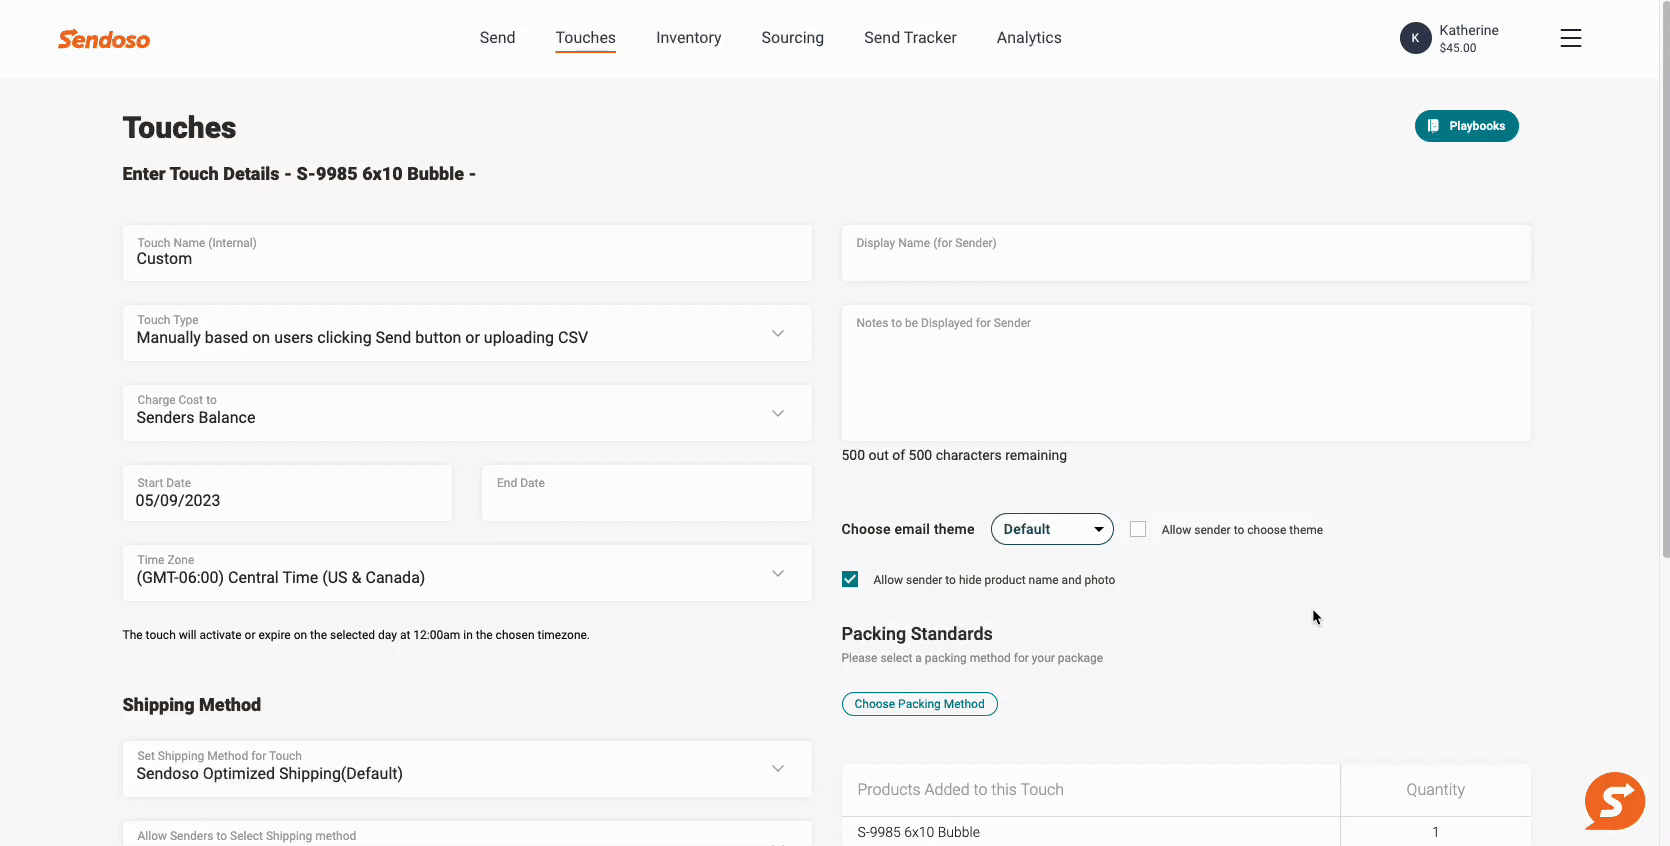1670x846 pixels.
Task: Open the hamburger menu icon
Action: point(1570,38)
